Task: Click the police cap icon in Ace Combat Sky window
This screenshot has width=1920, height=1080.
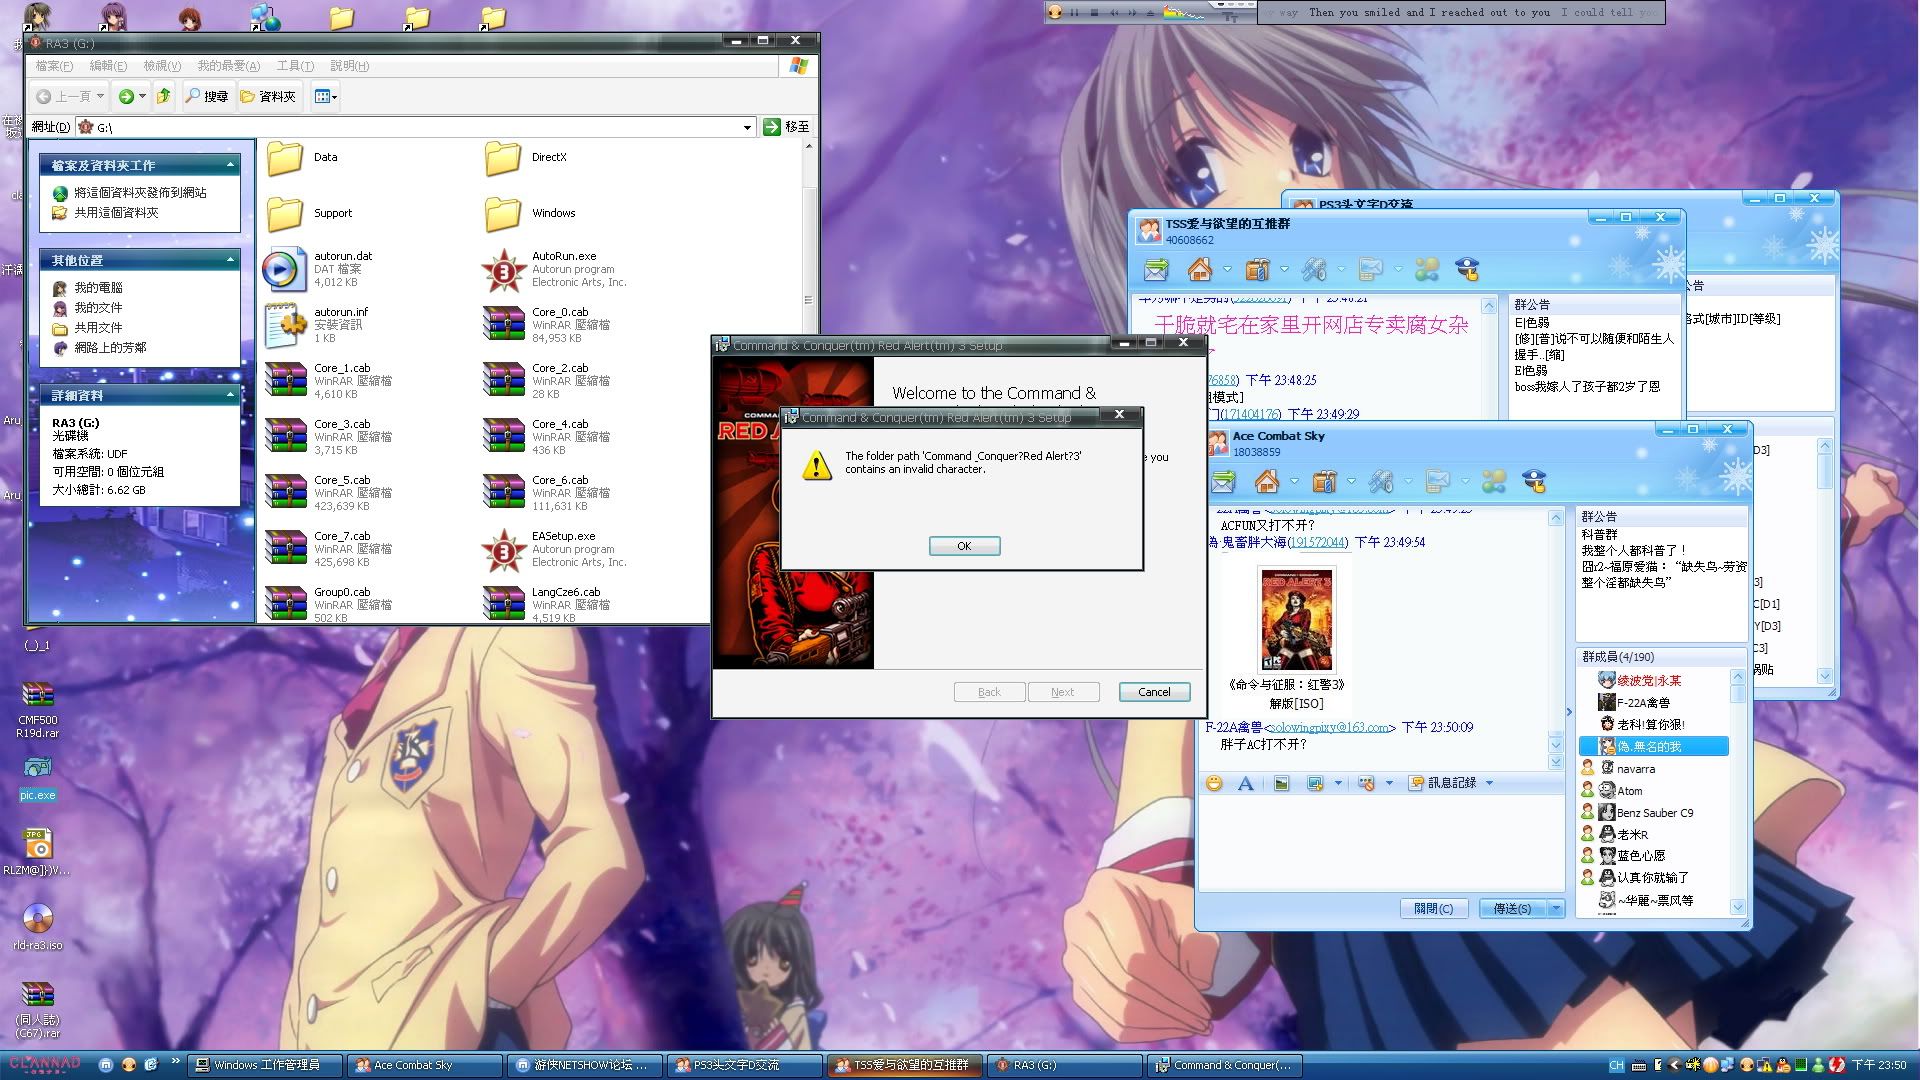Action: pyautogui.click(x=1534, y=481)
